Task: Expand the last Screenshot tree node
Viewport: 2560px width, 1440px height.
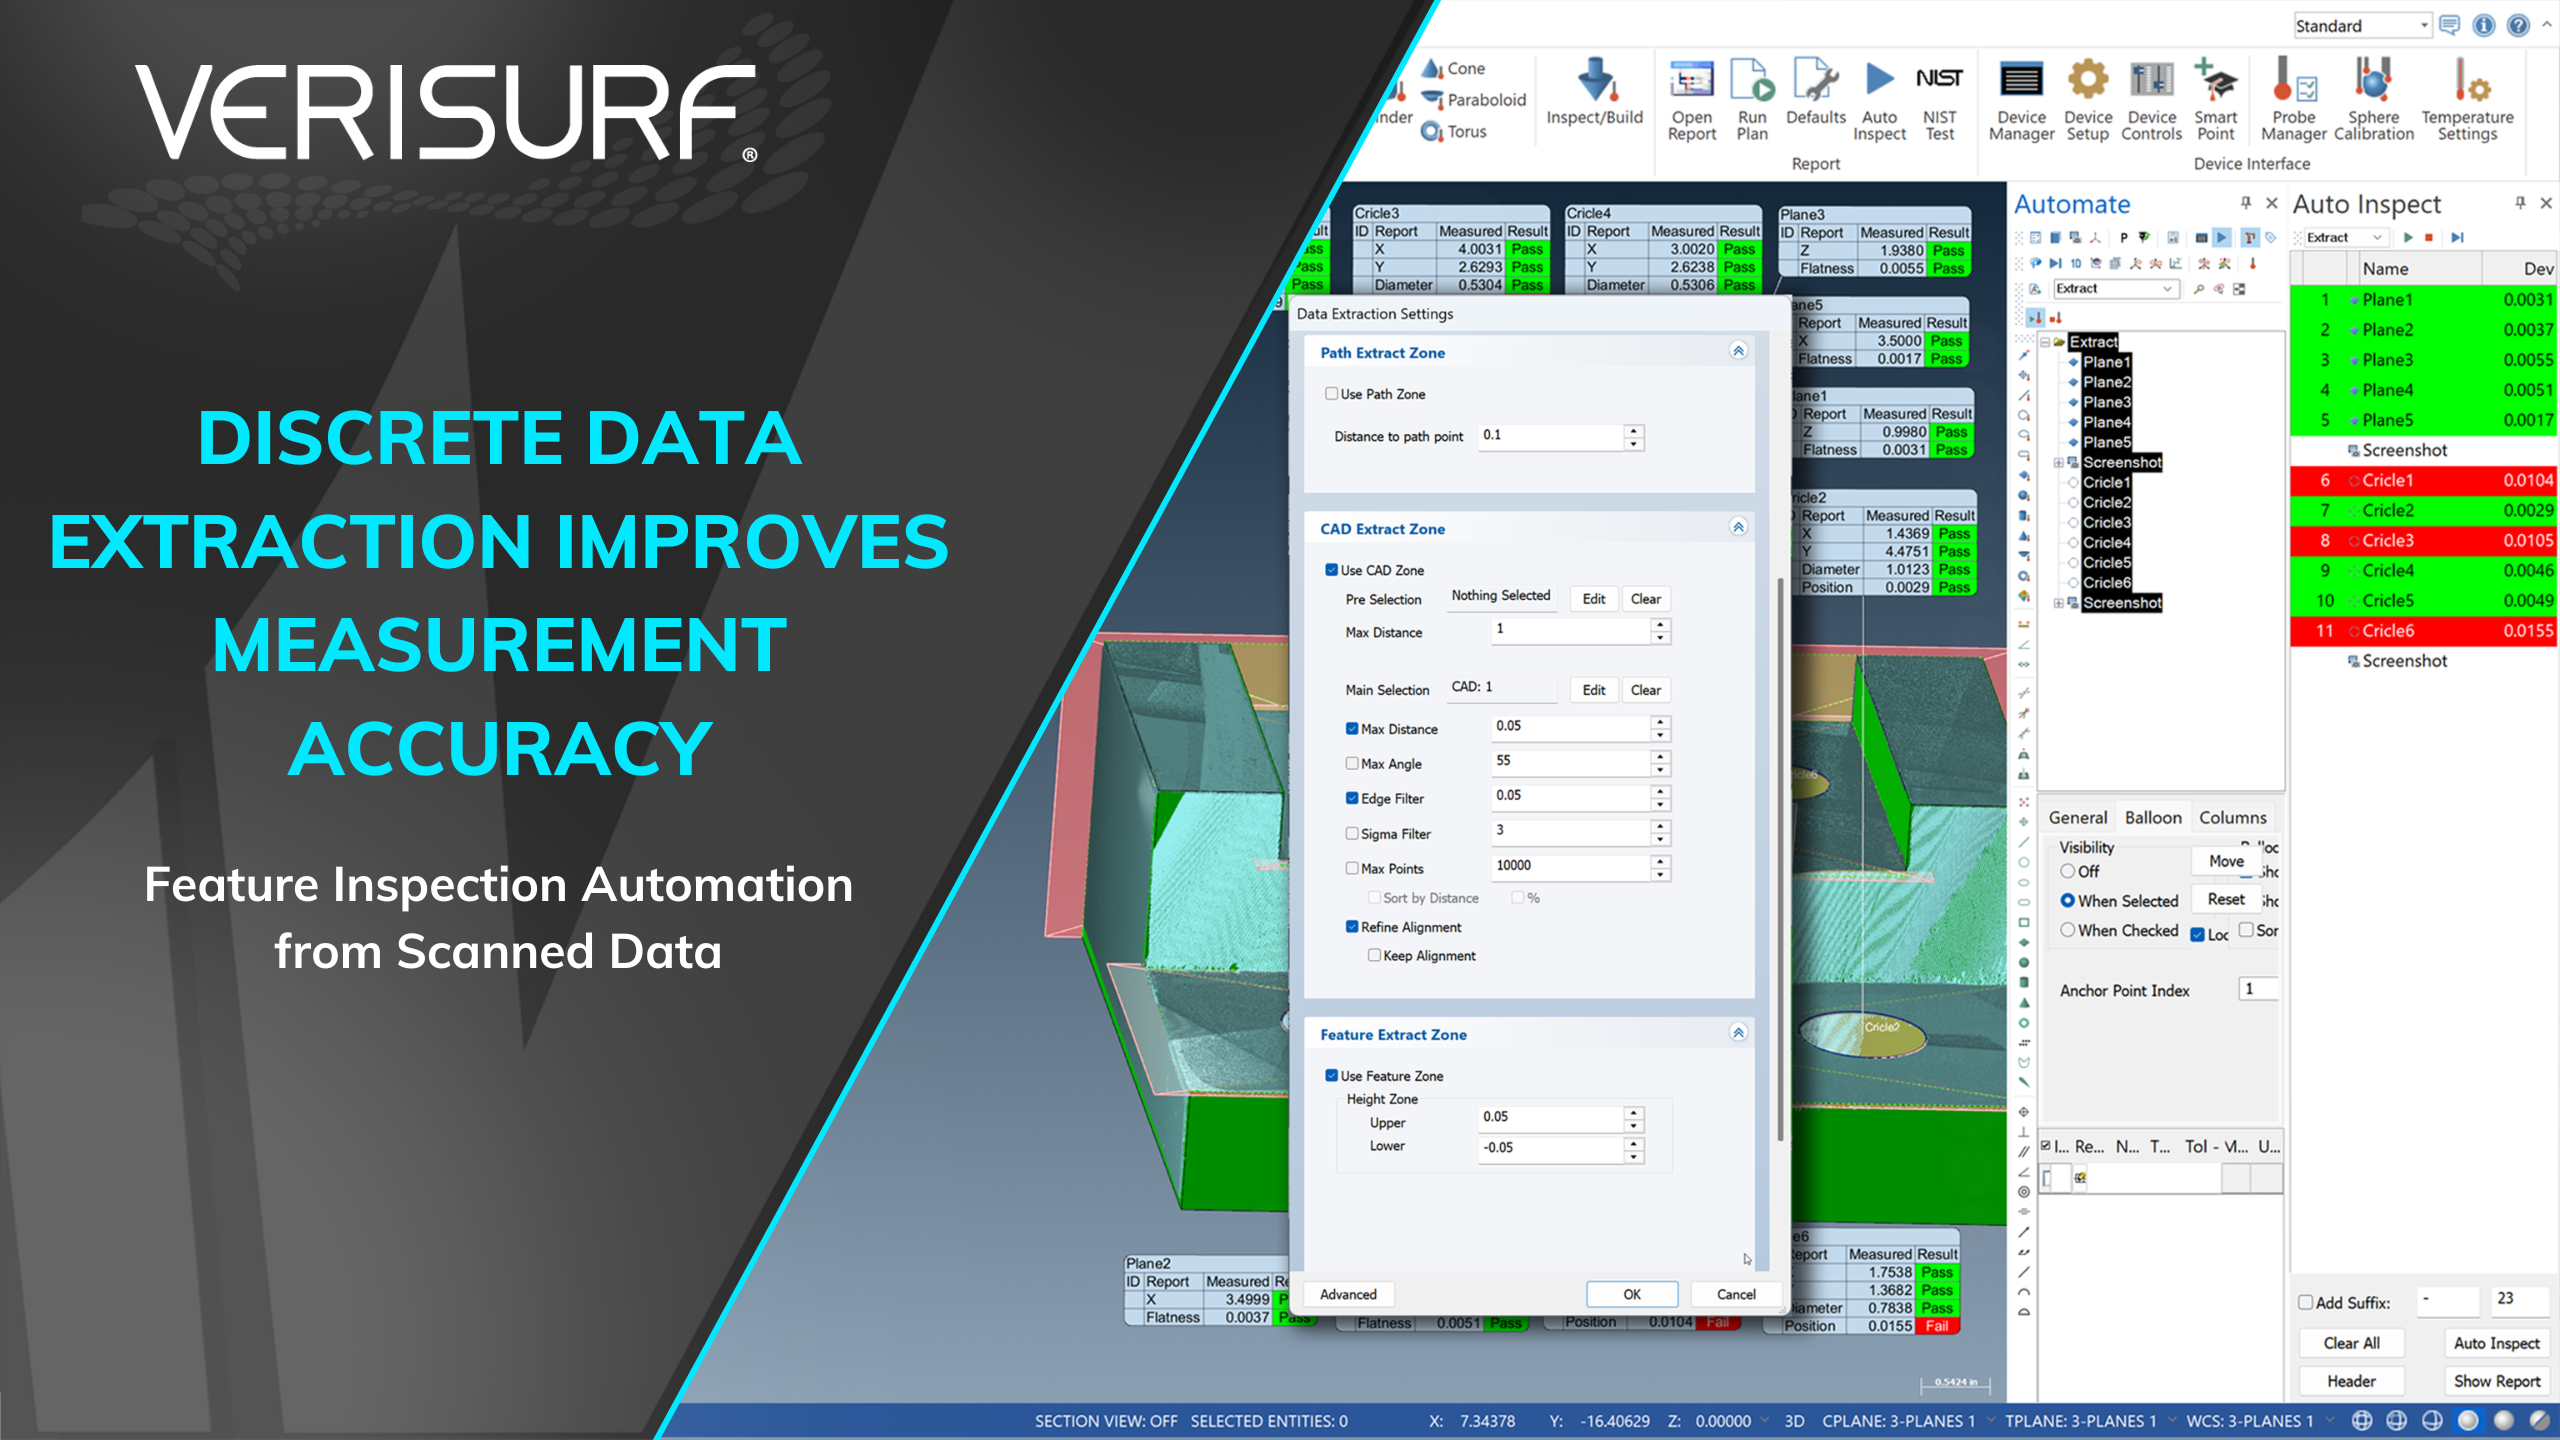Action: [x=2059, y=603]
